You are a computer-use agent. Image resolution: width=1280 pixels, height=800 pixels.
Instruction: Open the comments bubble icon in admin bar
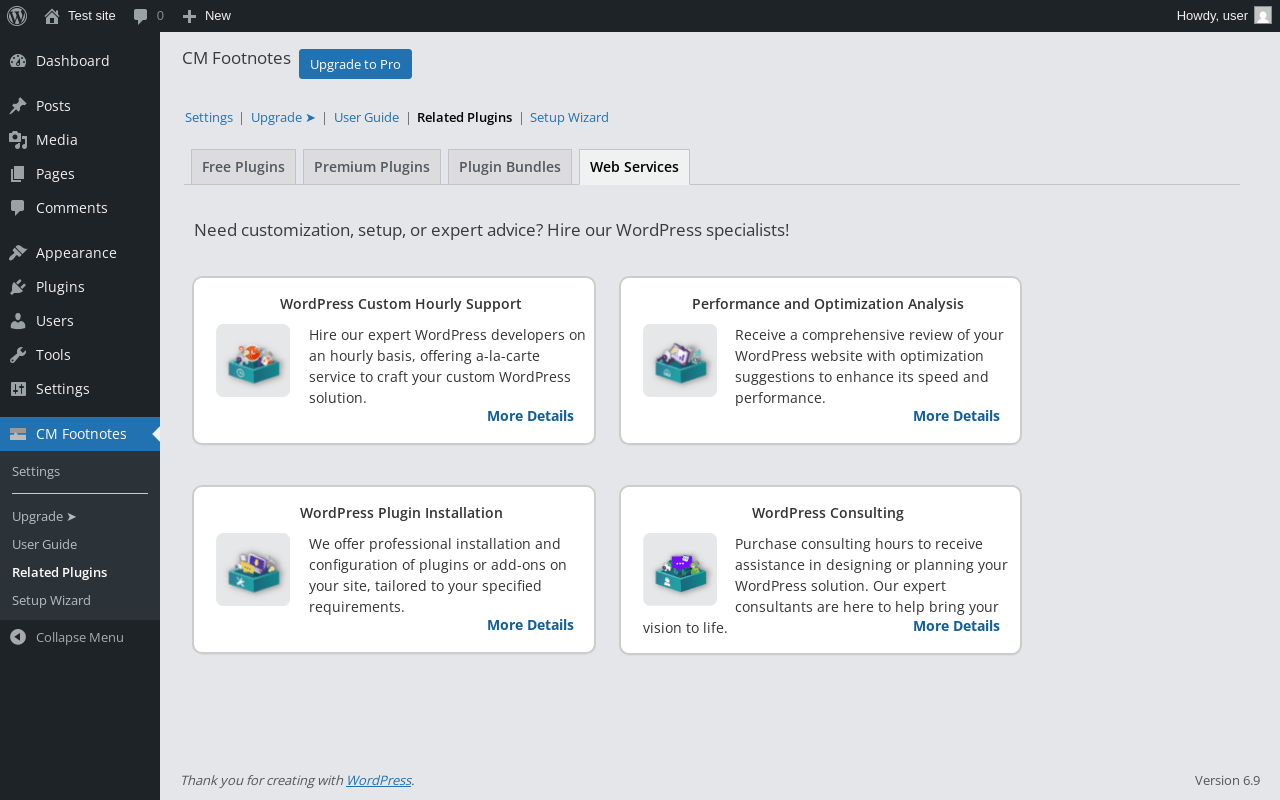point(141,16)
